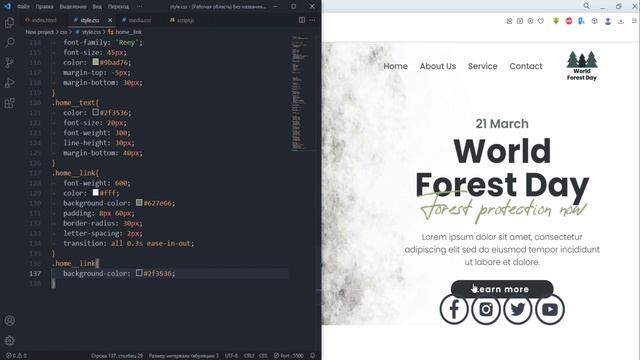Split the editor to the right
This screenshot has width=640, height=360.
302,20
